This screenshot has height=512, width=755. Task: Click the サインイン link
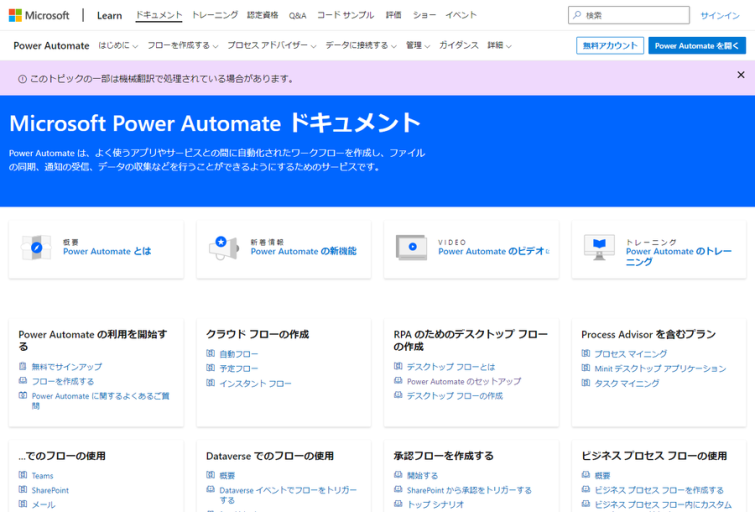pyautogui.click(x=720, y=15)
